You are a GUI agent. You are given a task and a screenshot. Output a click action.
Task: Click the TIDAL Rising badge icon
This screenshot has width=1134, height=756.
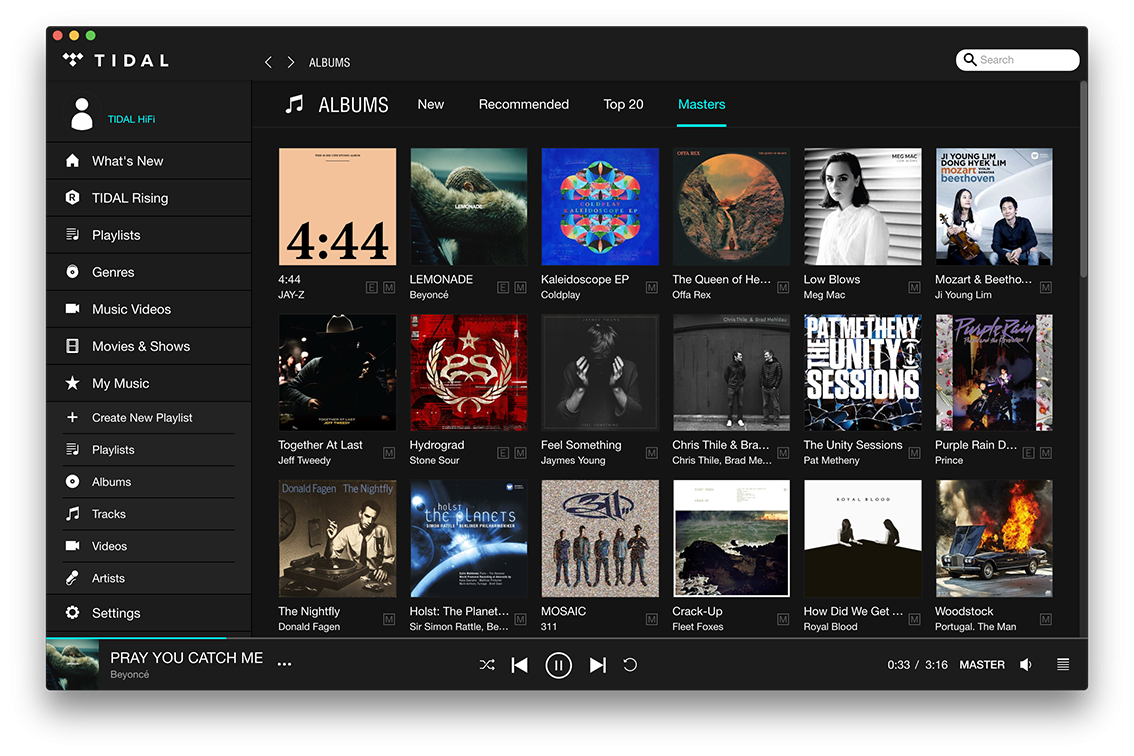pyautogui.click(x=72, y=198)
